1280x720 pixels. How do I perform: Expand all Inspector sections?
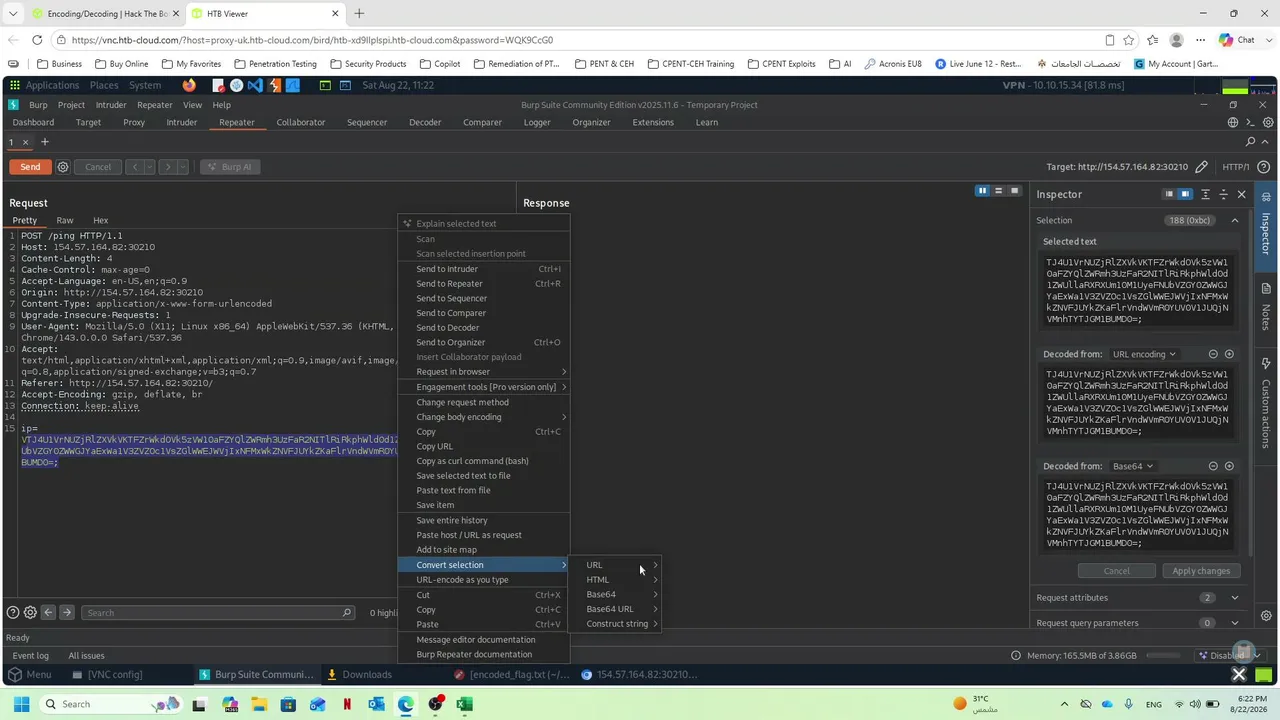pos(1205,194)
